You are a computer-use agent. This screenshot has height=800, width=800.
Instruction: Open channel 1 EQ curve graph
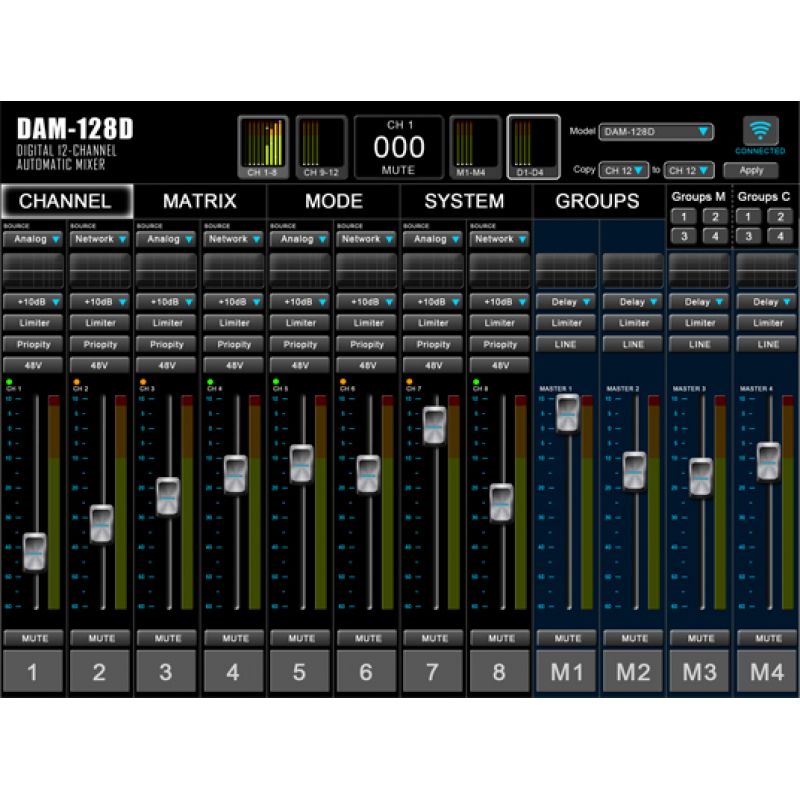coord(33,269)
